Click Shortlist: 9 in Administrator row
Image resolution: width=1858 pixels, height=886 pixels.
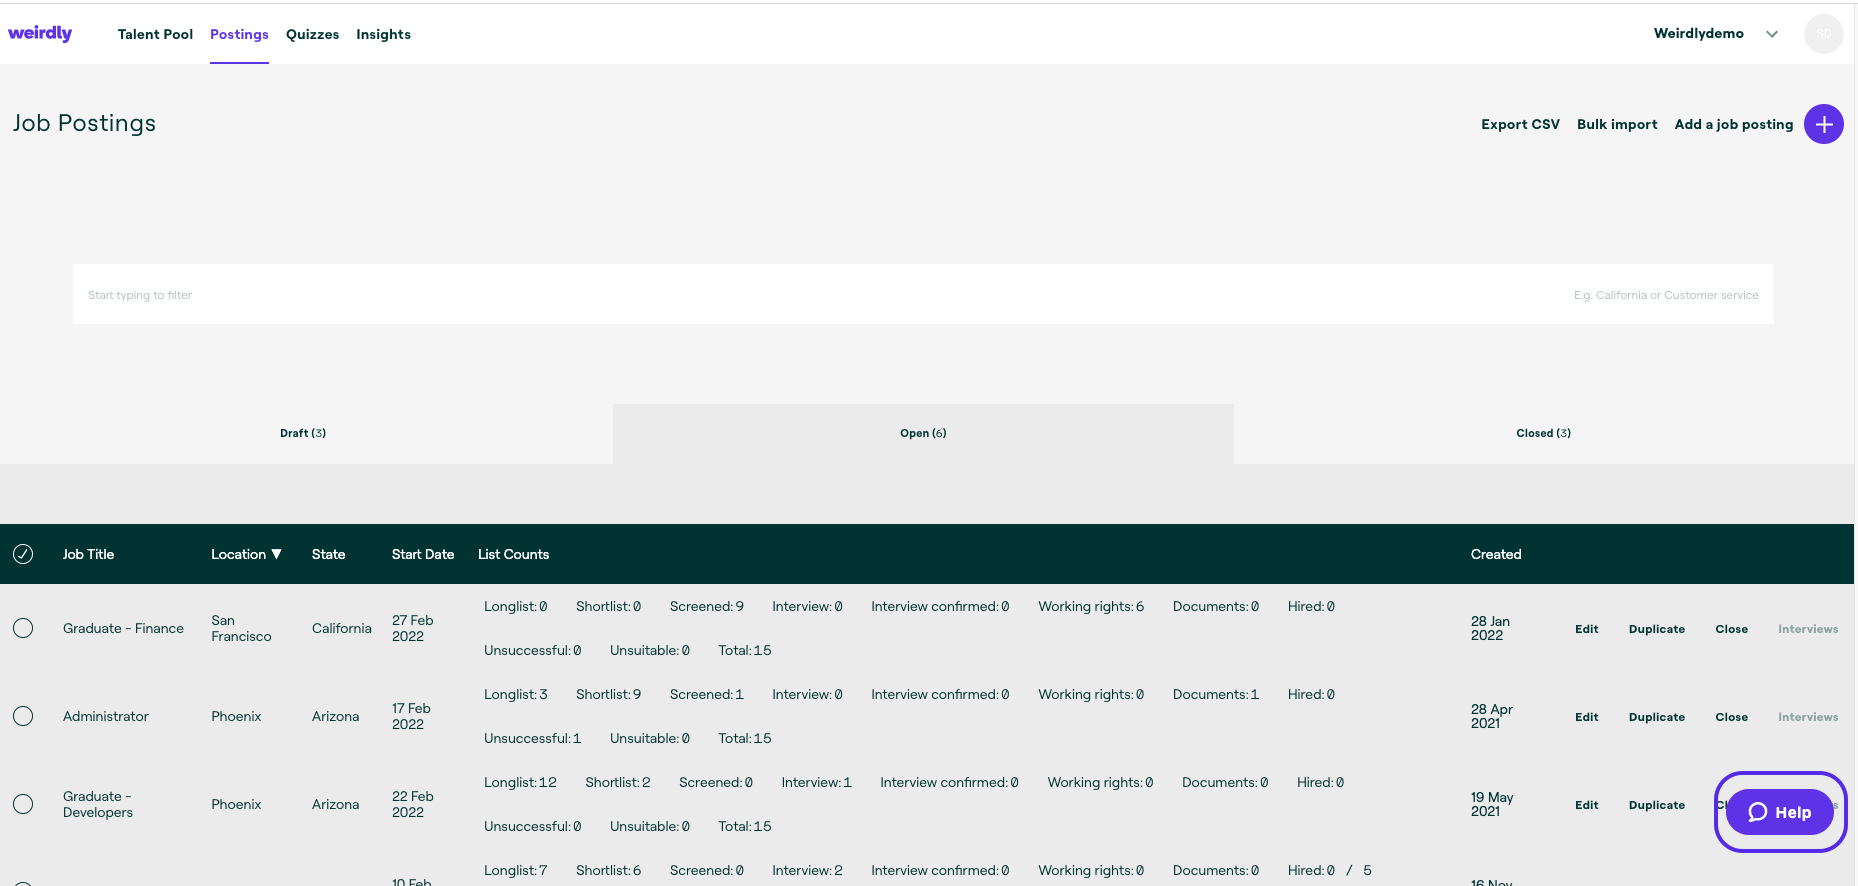pos(608,694)
